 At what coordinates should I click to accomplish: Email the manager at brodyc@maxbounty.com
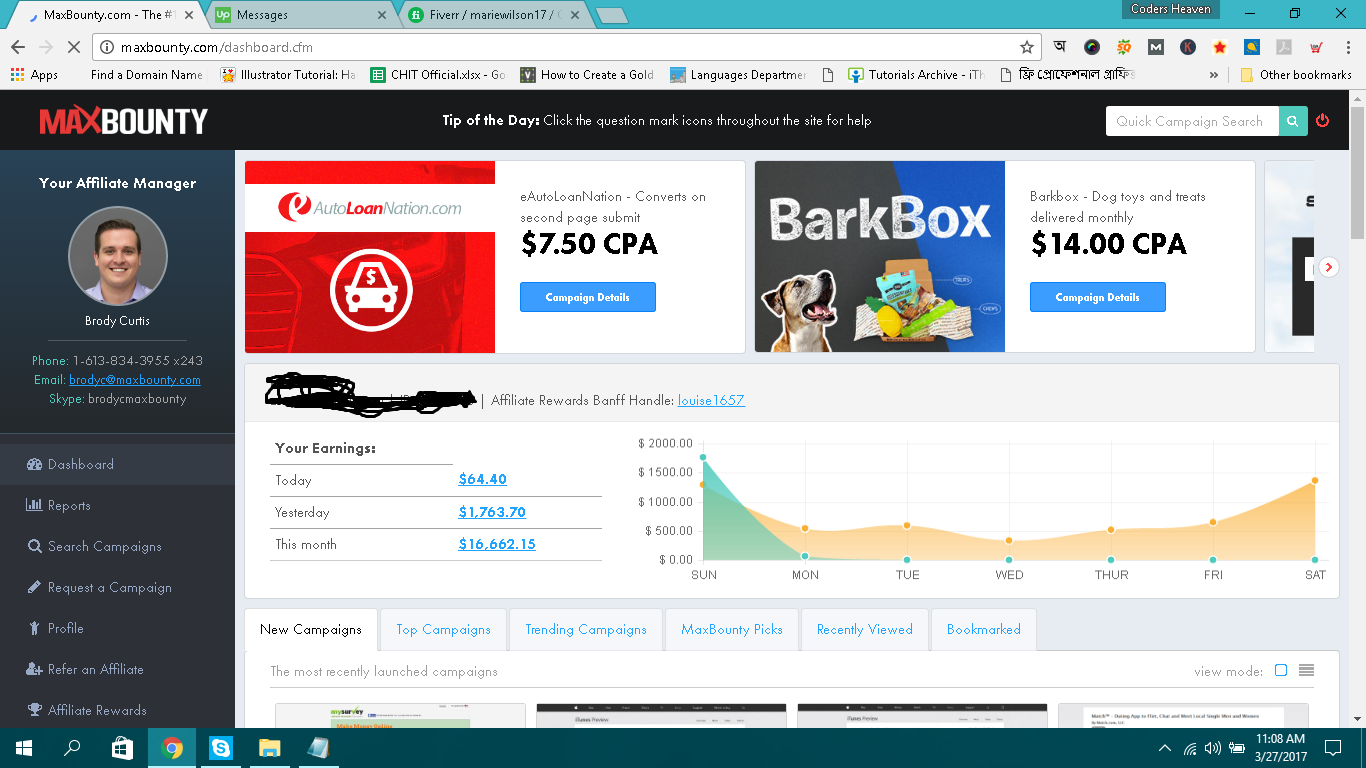135,380
